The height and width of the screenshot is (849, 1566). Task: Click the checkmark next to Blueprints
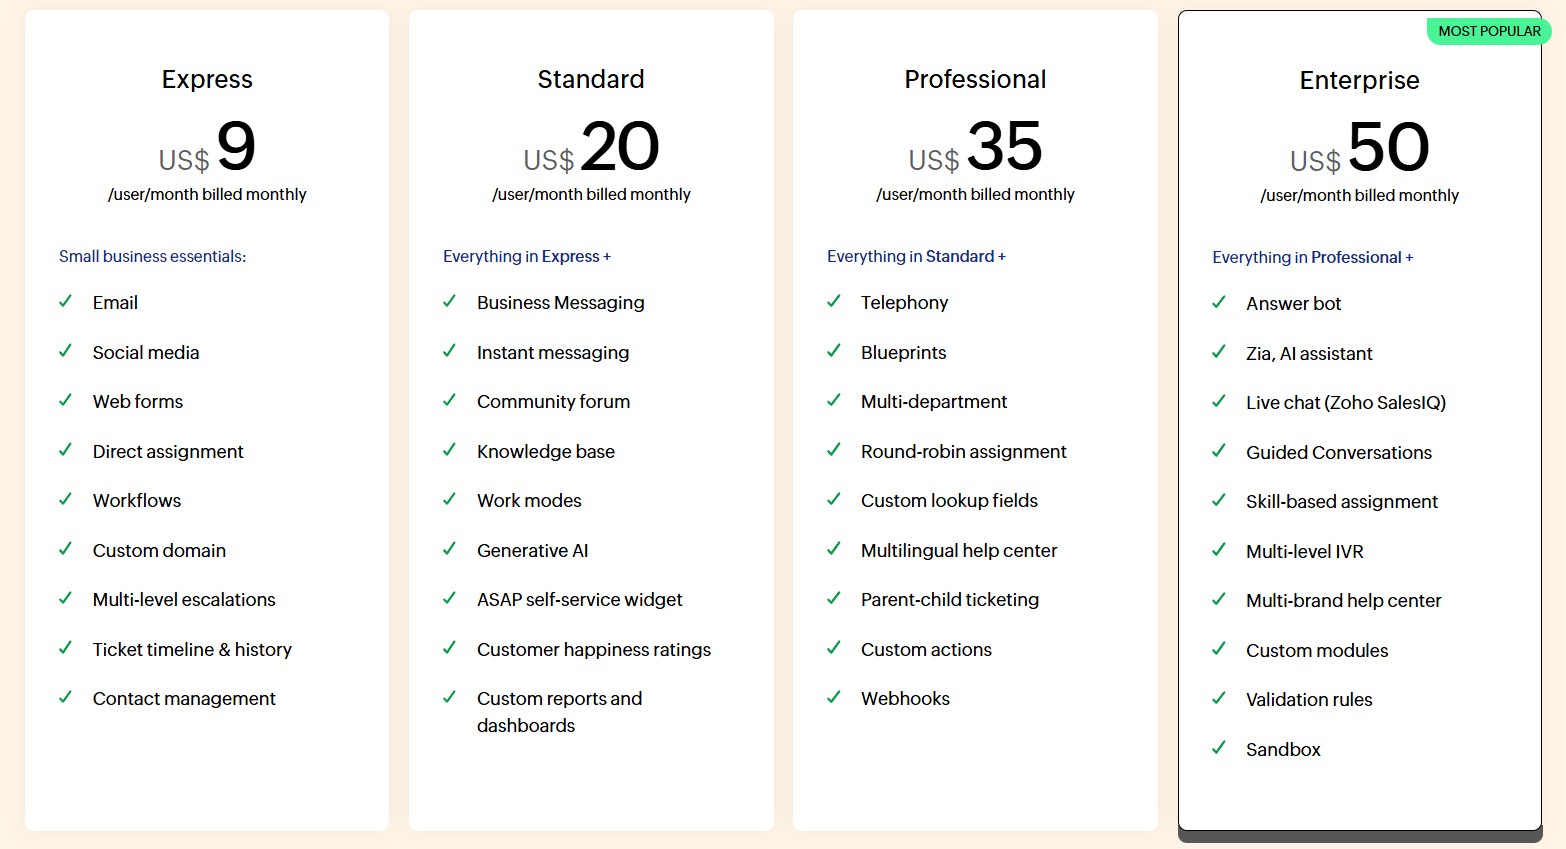coord(833,351)
